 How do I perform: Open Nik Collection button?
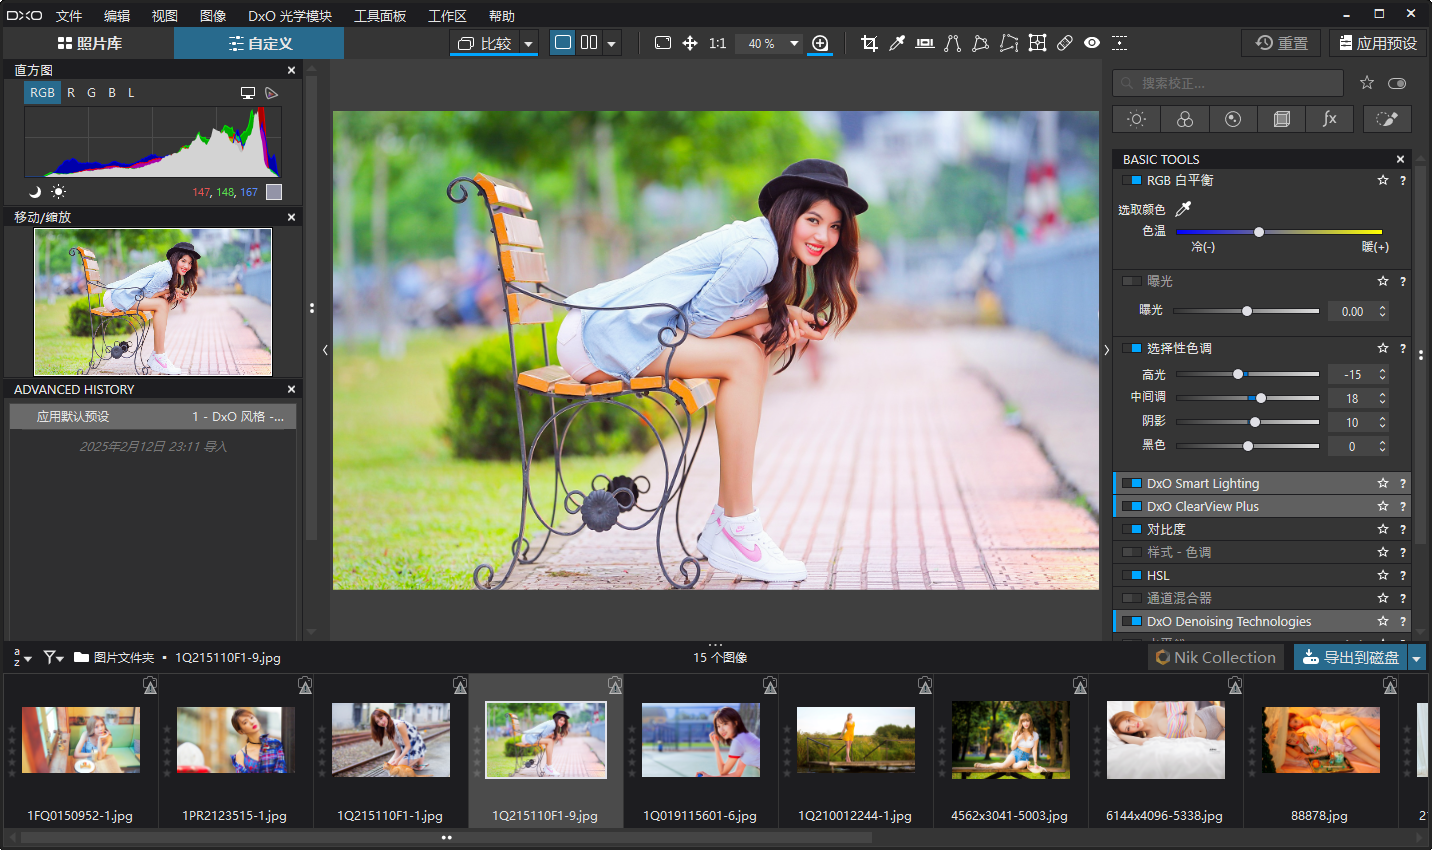point(1216,658)
